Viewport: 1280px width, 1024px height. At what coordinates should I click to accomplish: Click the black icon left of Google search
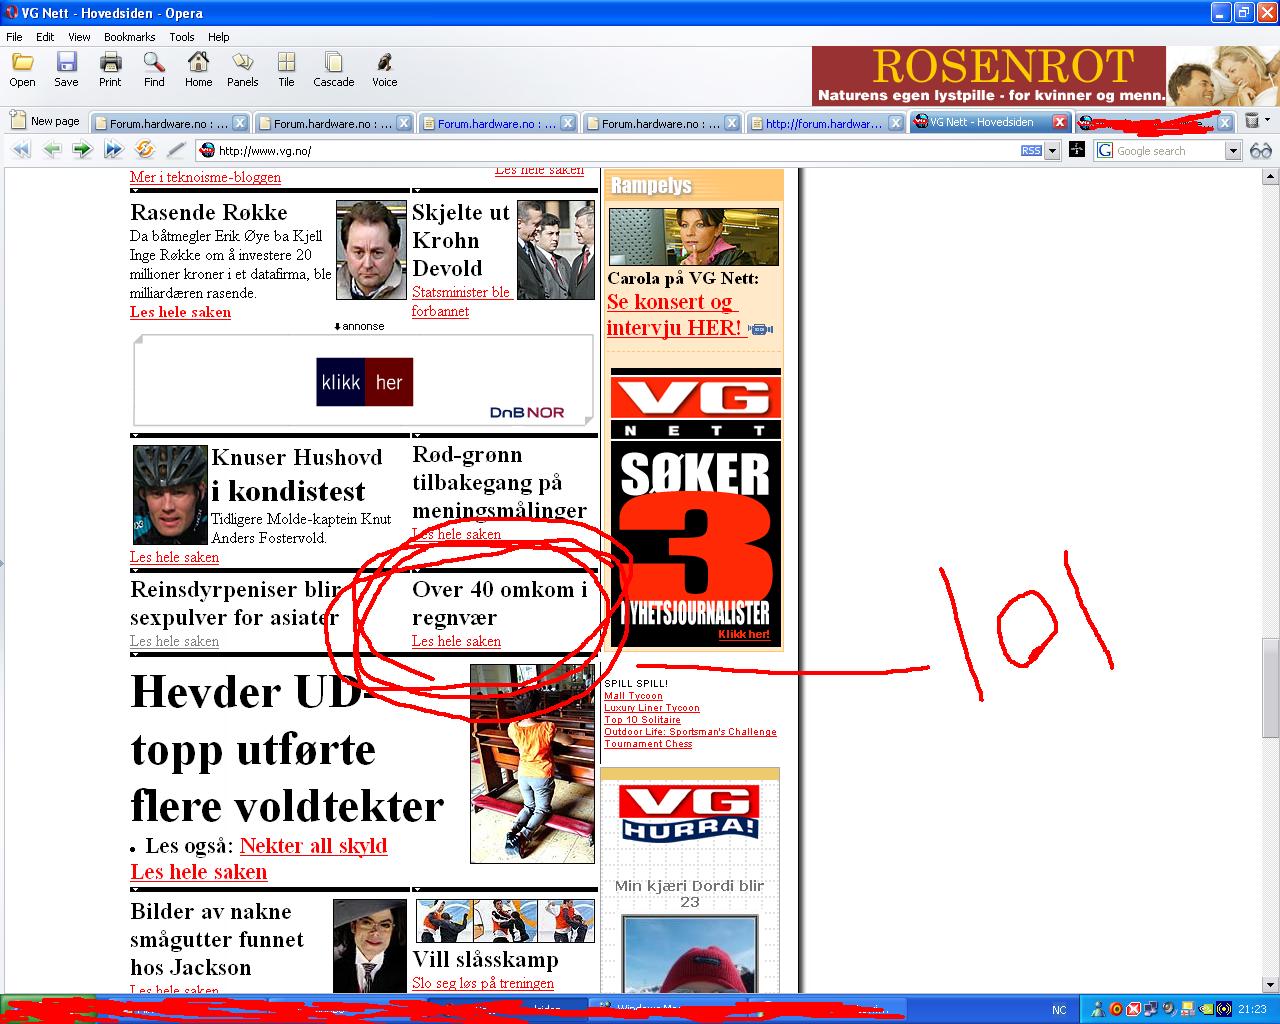[x=1077, y=150]
